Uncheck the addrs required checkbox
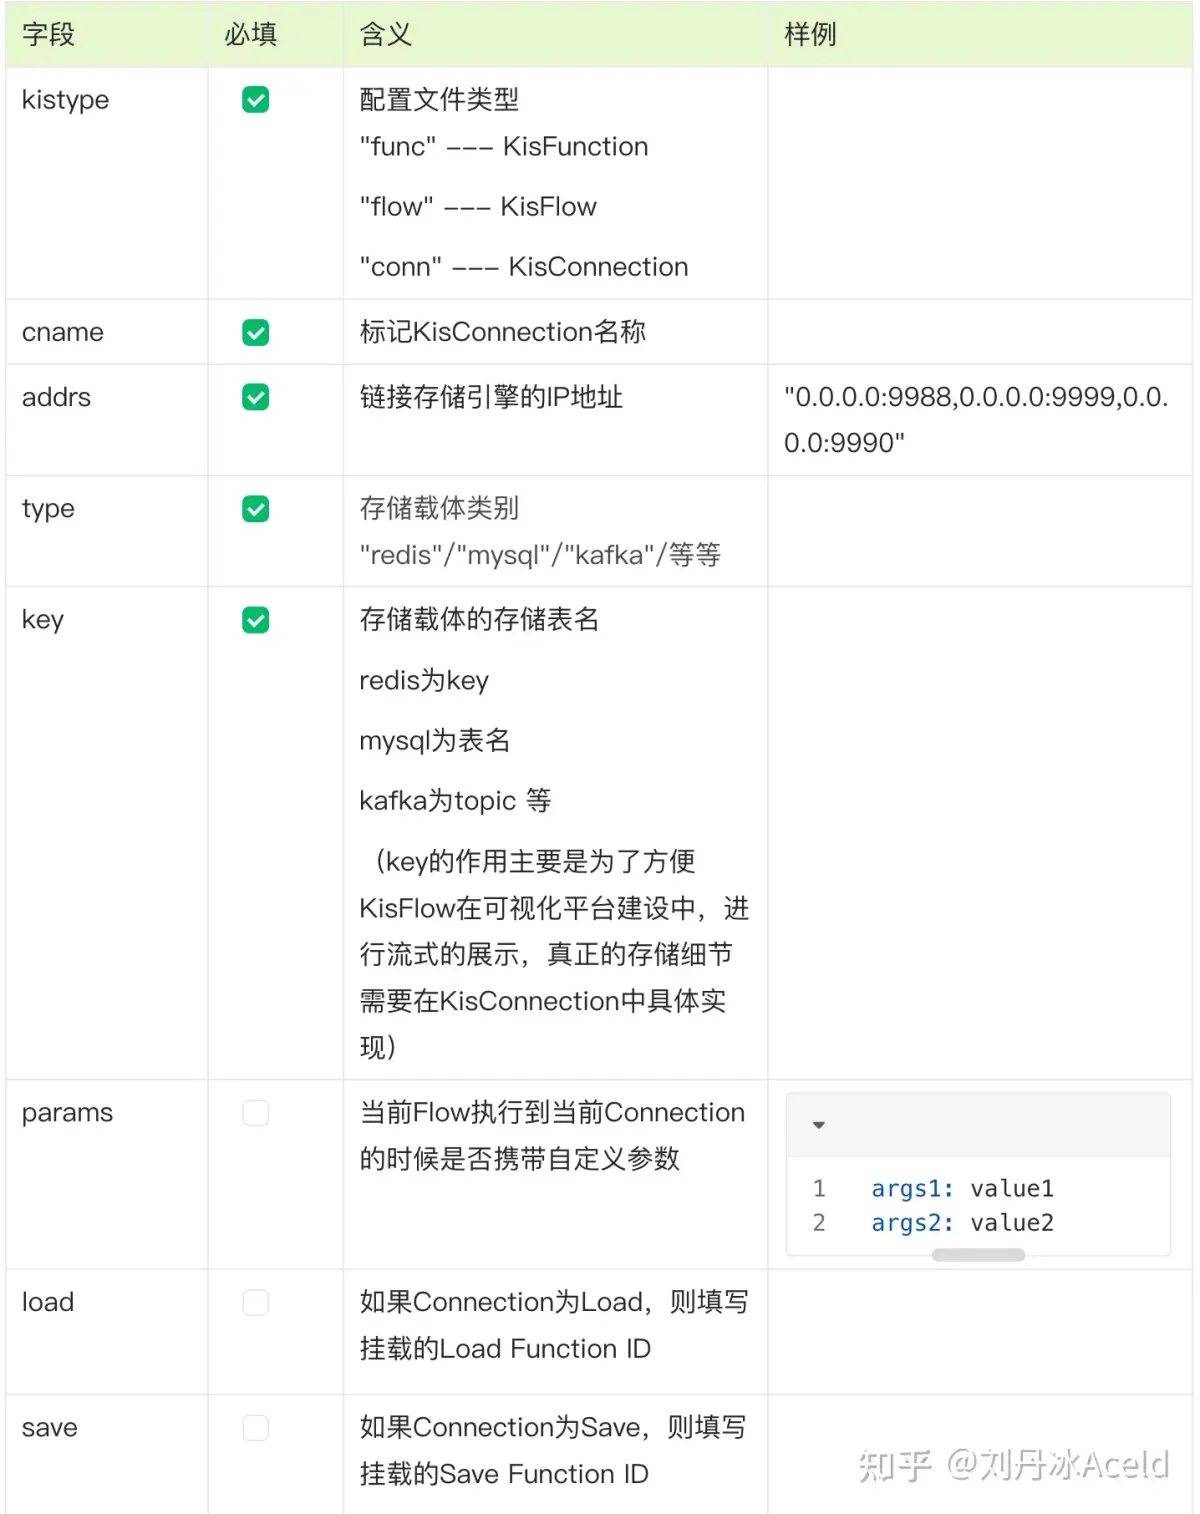The width and height of the screenshot is (1200, 1514). pos(256,398)
